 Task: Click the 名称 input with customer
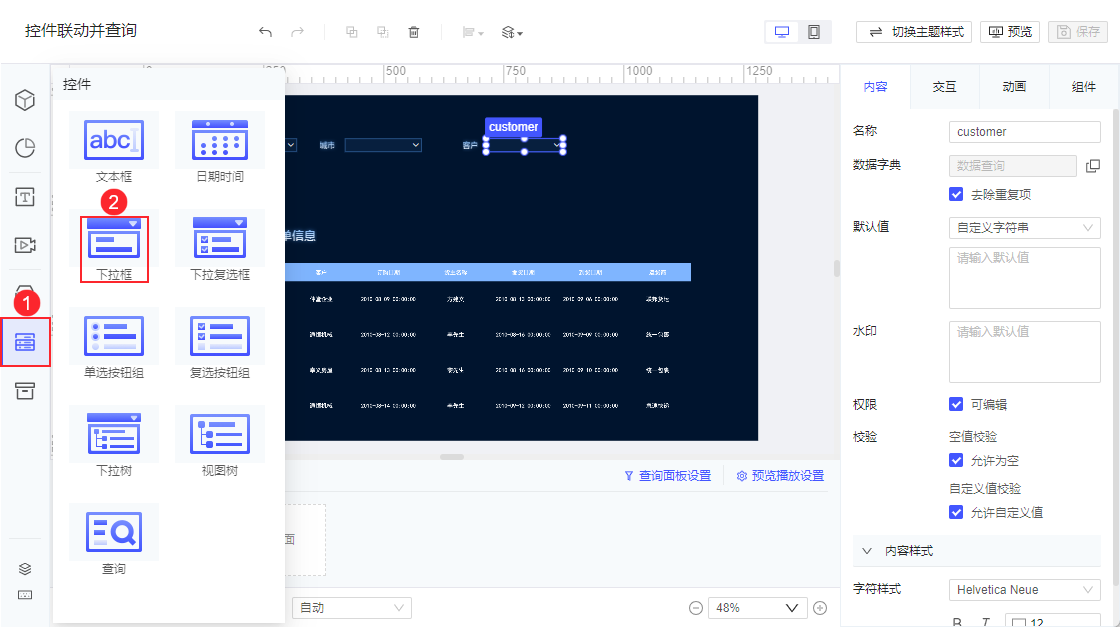[1024, 132]
